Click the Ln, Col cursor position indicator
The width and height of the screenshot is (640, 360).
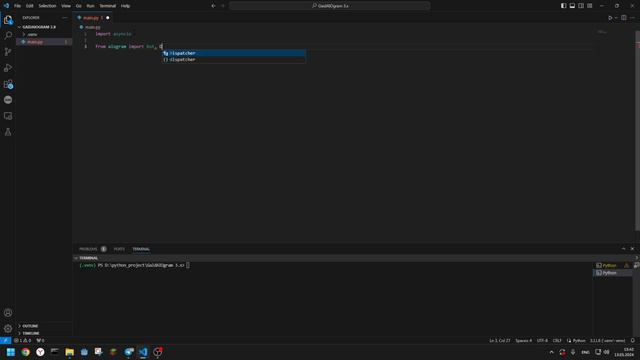click(500, 340)
